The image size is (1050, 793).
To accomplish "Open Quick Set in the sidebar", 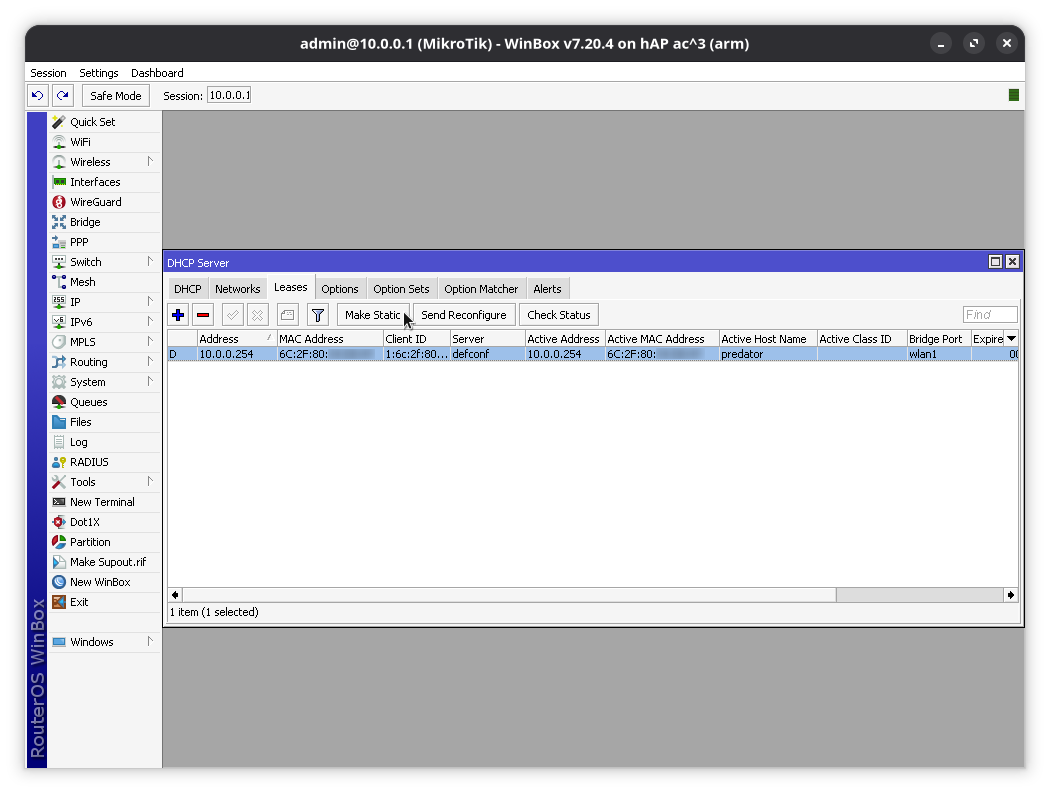I will point(92,122).
